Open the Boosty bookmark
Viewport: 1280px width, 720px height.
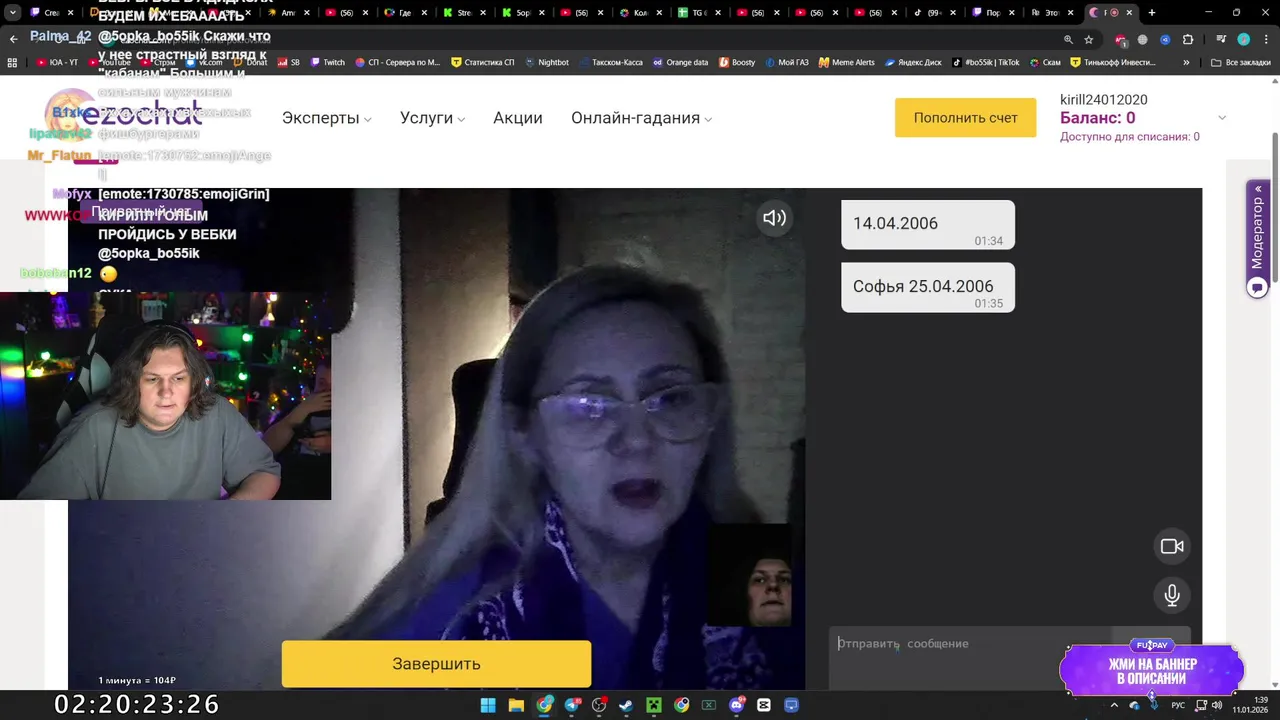(737, 62)
